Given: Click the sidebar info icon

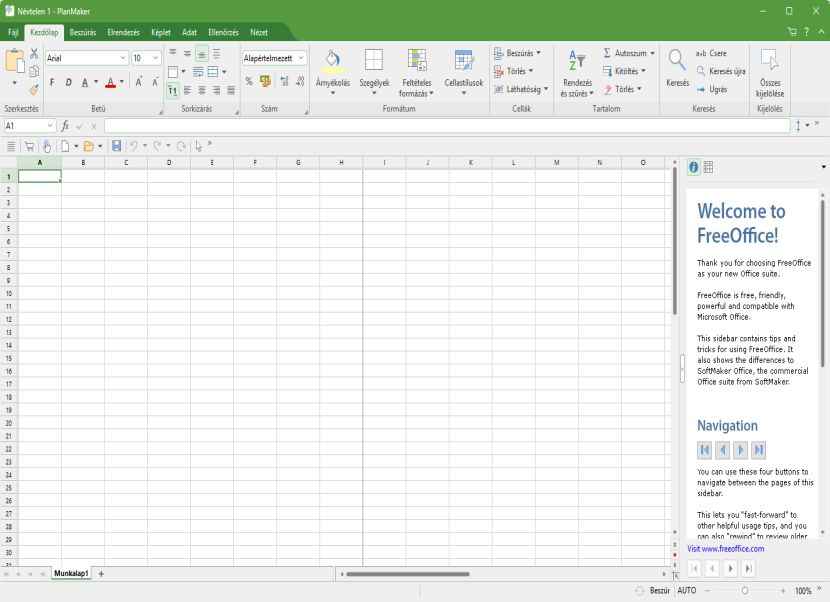Looking at the screenshot, I should pyautogui.click(x=693, y=167).
